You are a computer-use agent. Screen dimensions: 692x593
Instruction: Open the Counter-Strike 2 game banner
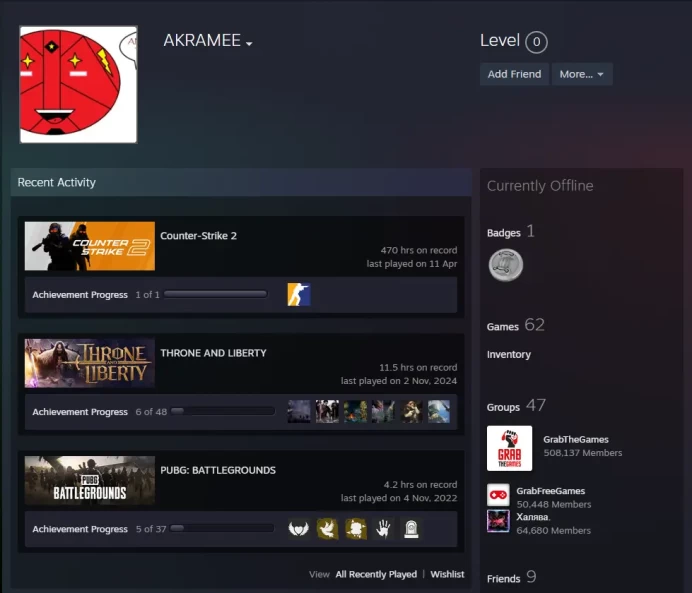[90, 246]
